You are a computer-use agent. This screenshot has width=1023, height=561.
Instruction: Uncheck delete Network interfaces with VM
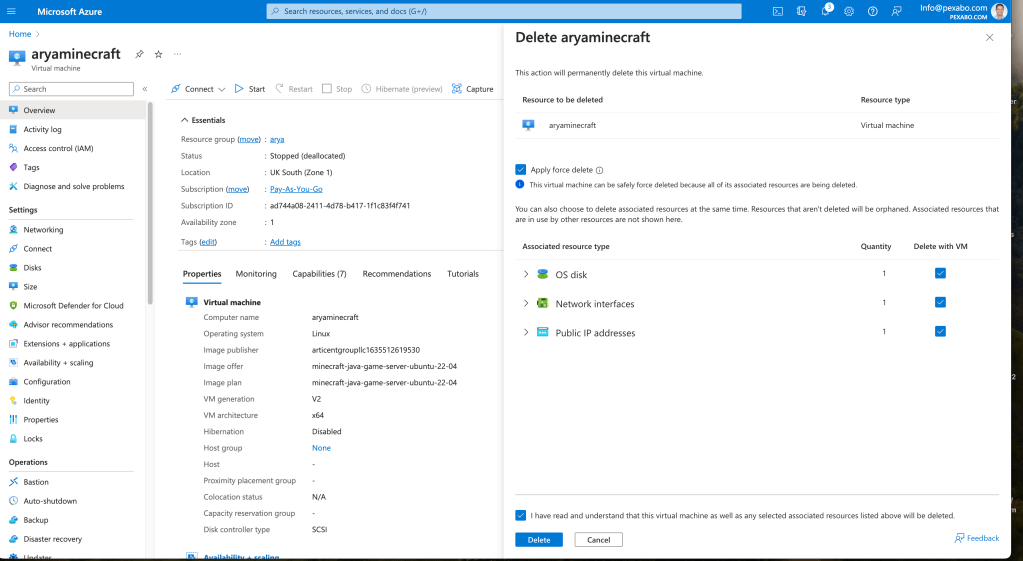pyautogui.click(x=940, y=302)
